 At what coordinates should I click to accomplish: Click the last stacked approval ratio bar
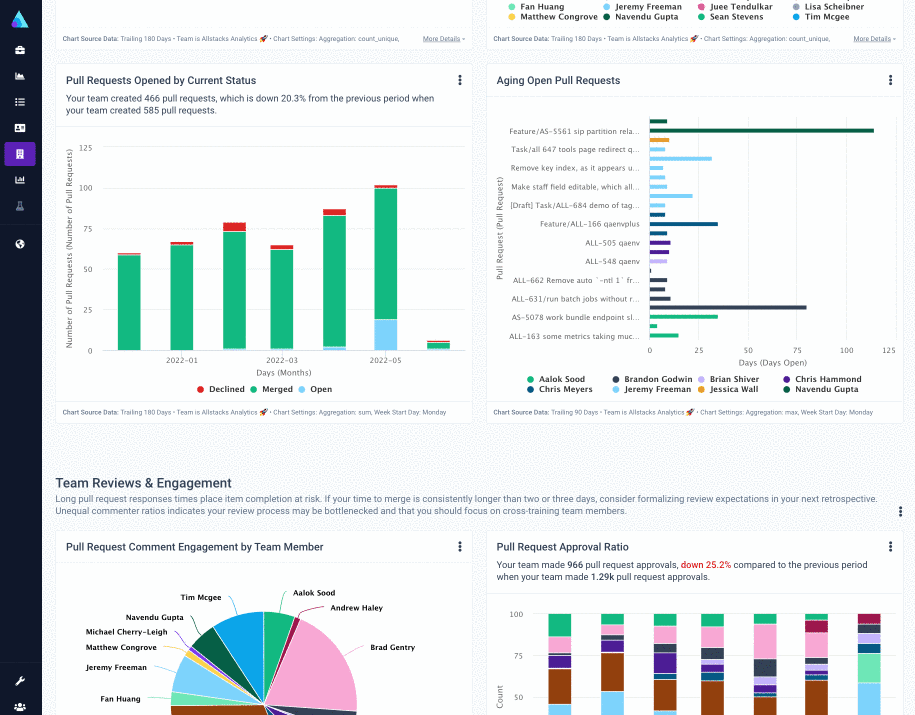tap(869, 664)
